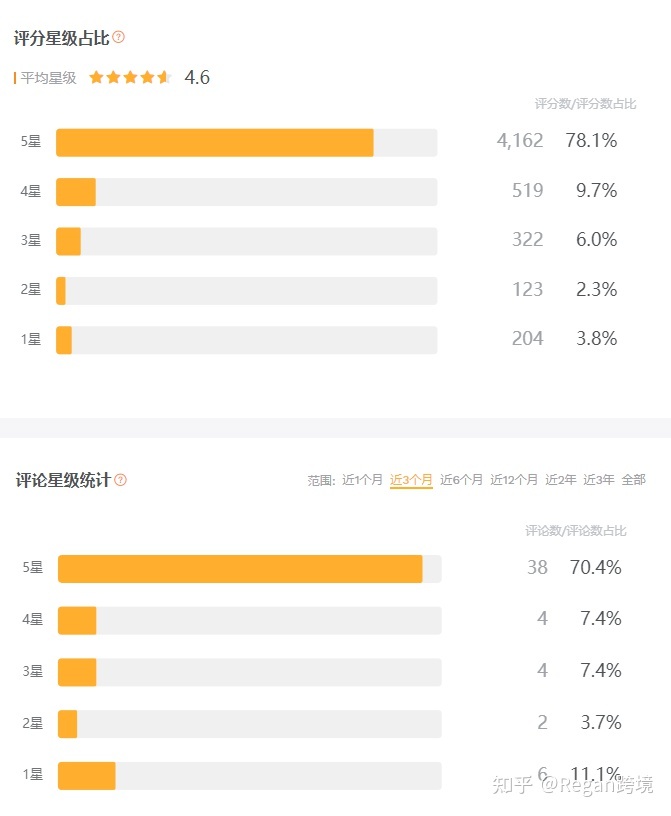Image resolution: width=671 pixels, height=816 pixels.
Task: Select the 近3个月 range tab
Action: [411, 479]
